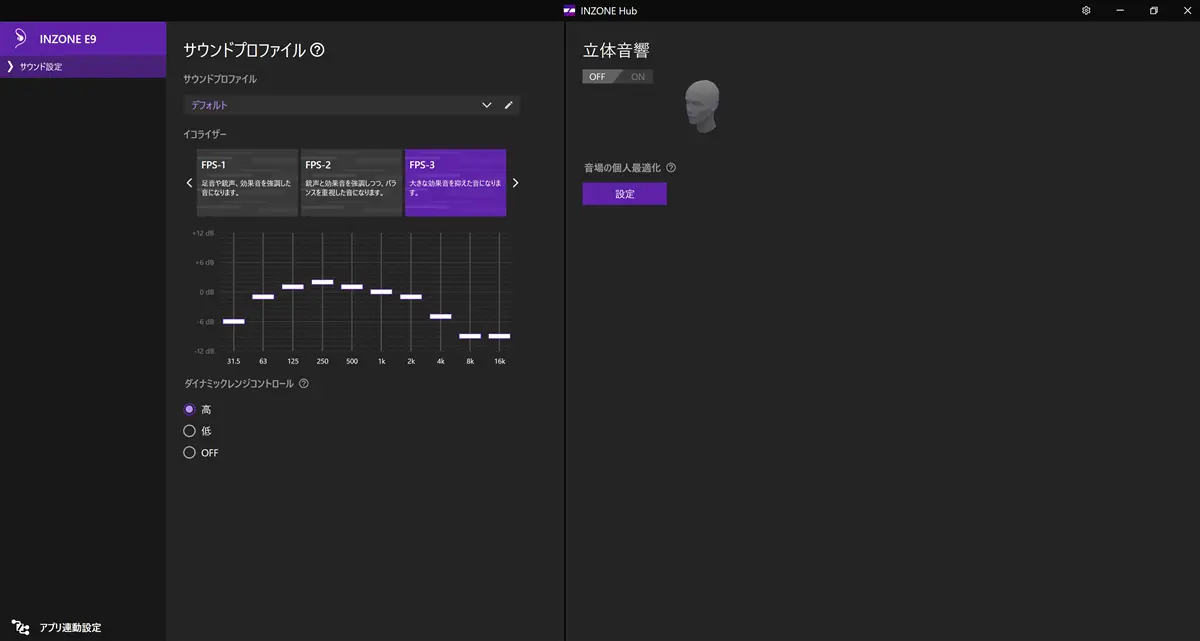
Task: Click the -6 dB axis label
Action: (204, 321)
